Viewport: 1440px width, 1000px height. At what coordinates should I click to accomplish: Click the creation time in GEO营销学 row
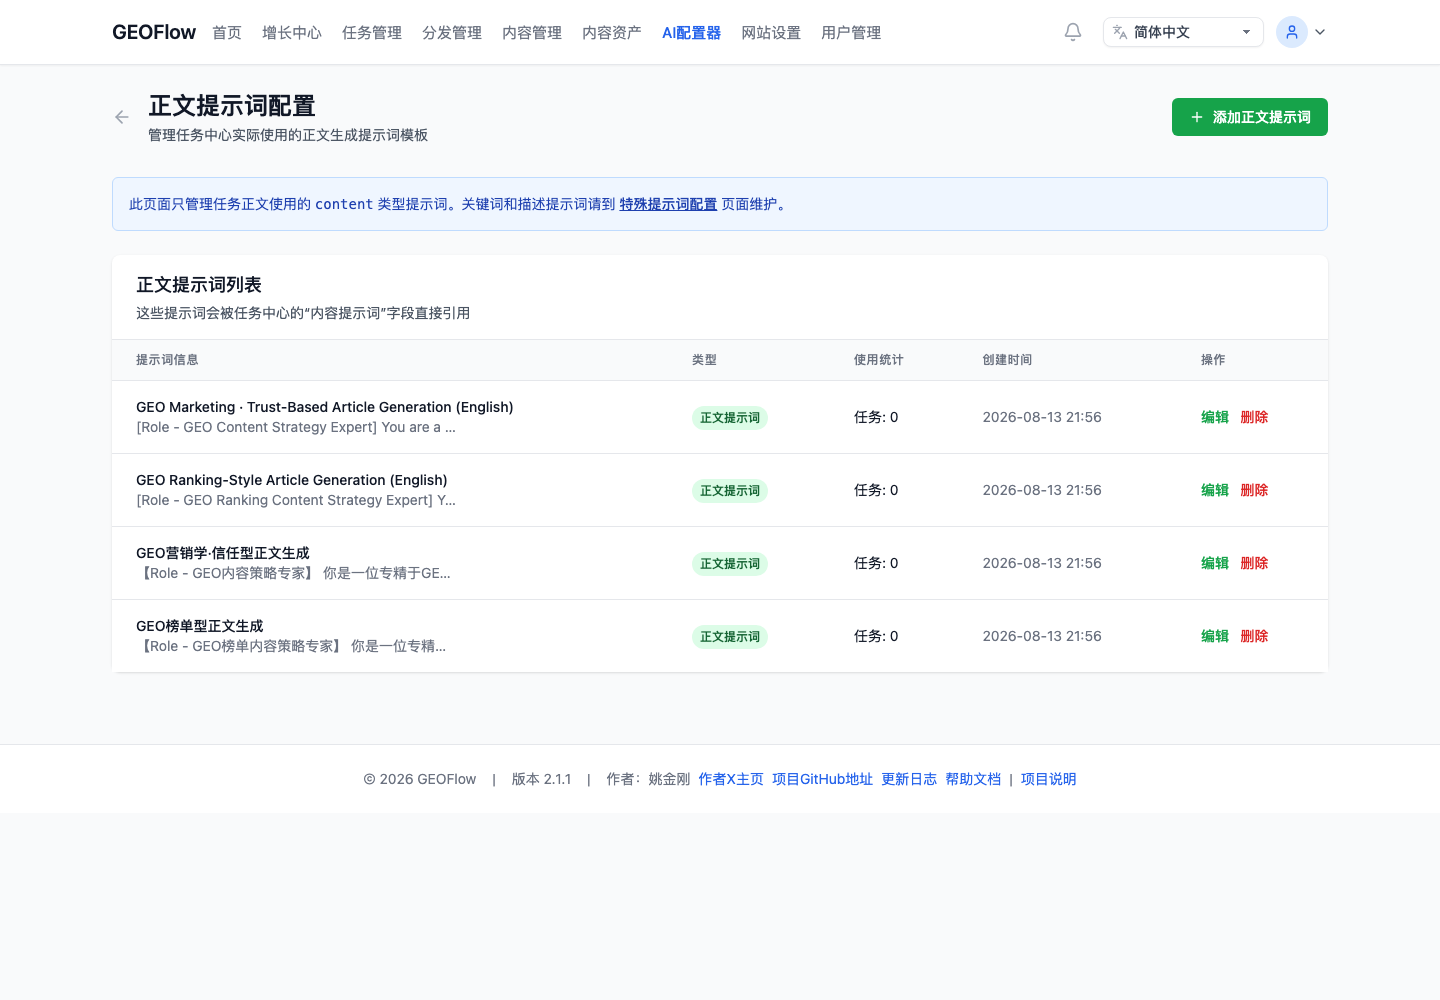(x=1042, y=563)
